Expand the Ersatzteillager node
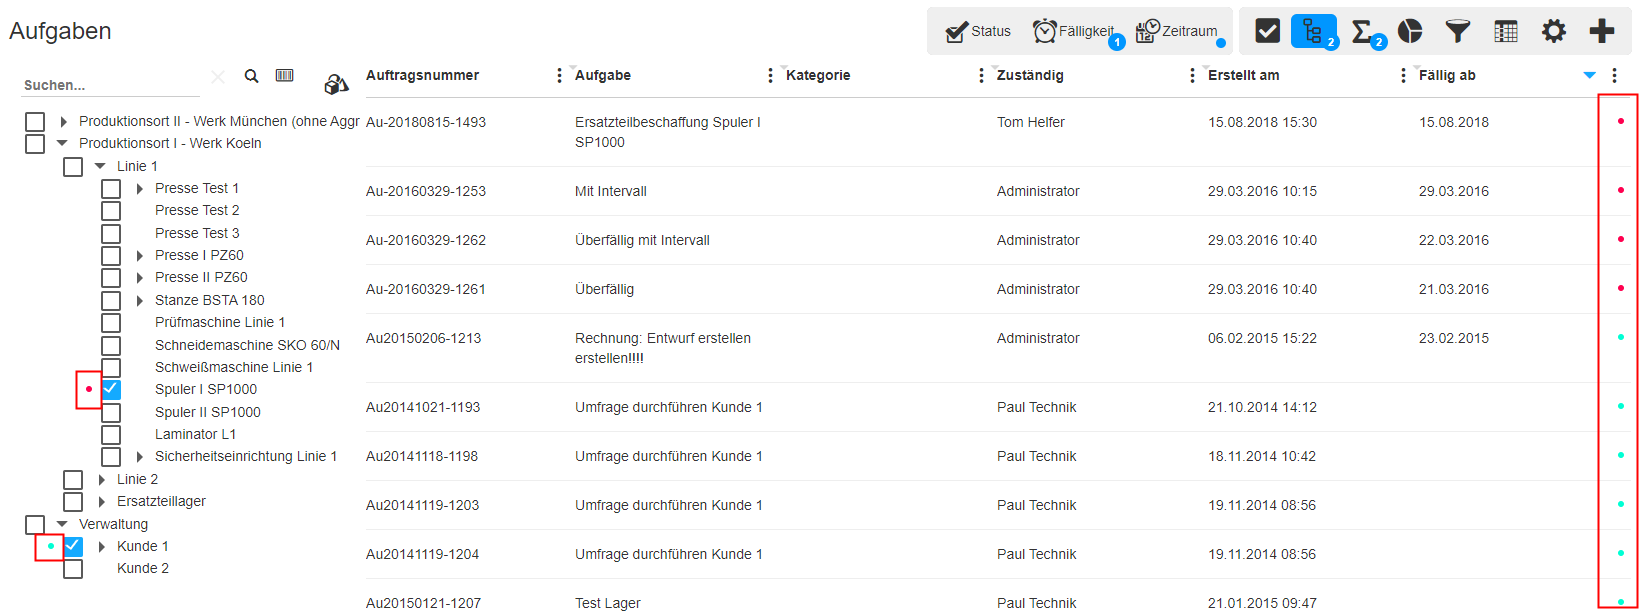The image size is (1640, 613). click(x=102, y=501)
